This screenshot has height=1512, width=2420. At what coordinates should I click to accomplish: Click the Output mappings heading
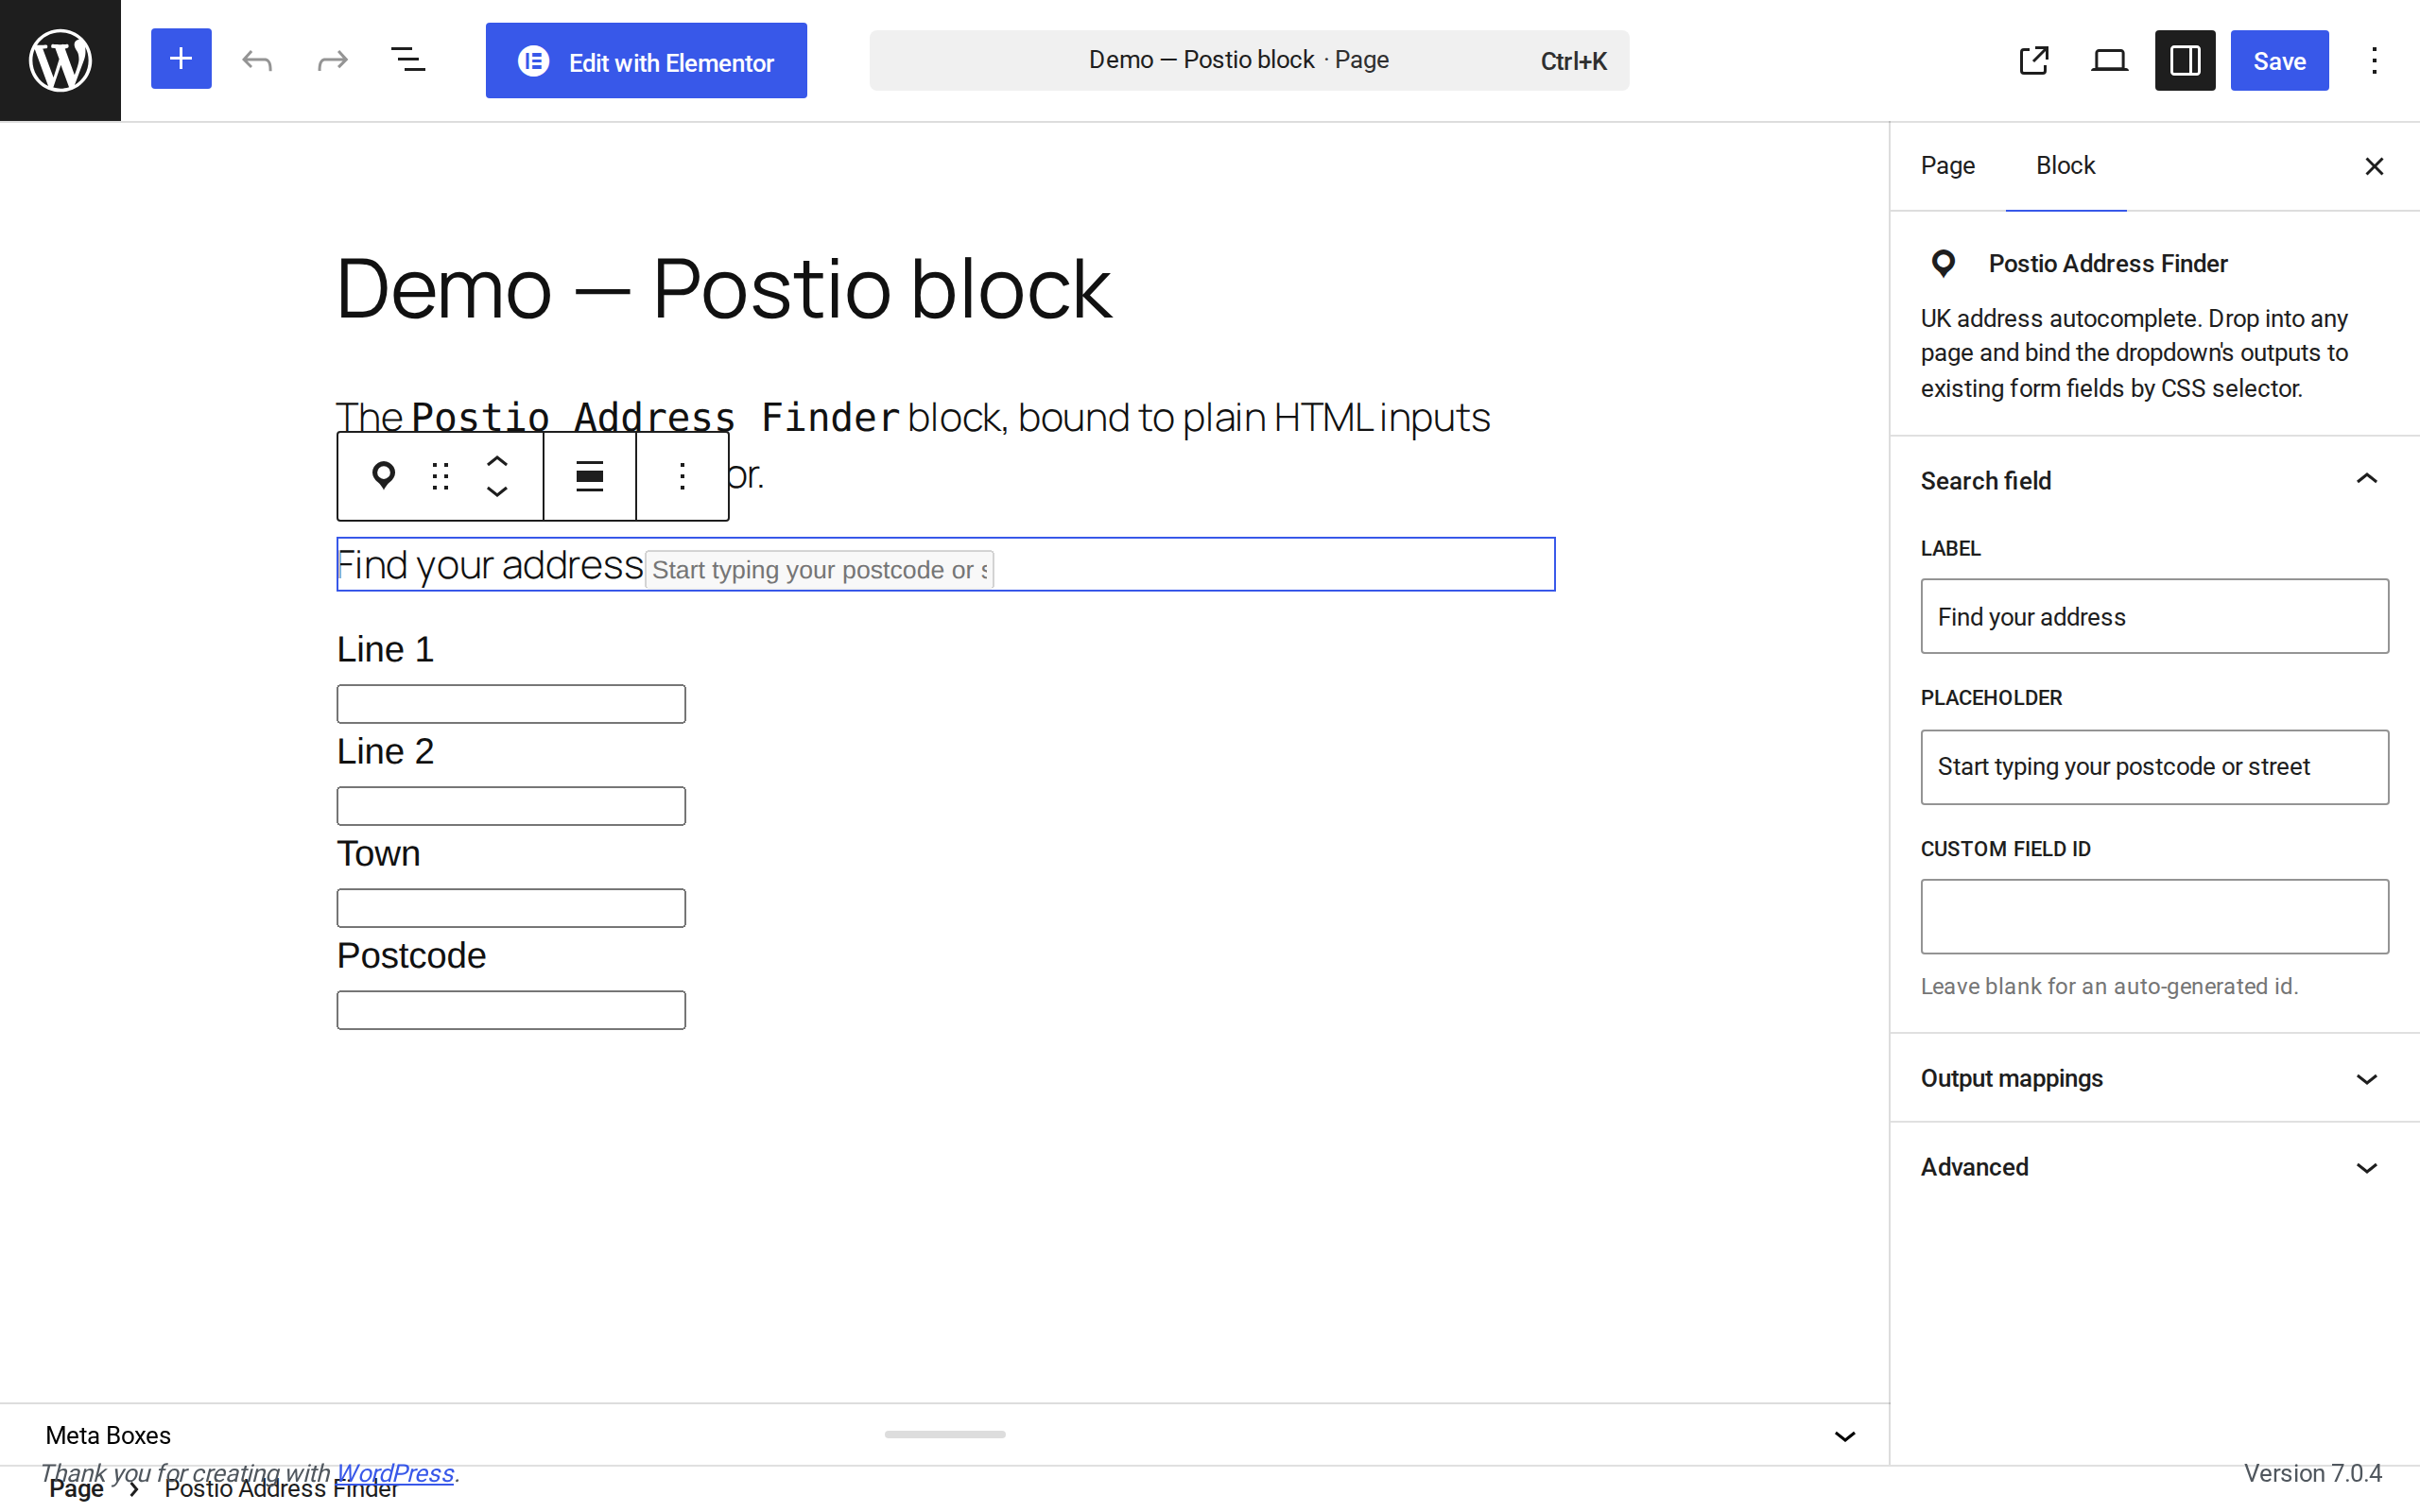[x=2011, y=1079]
